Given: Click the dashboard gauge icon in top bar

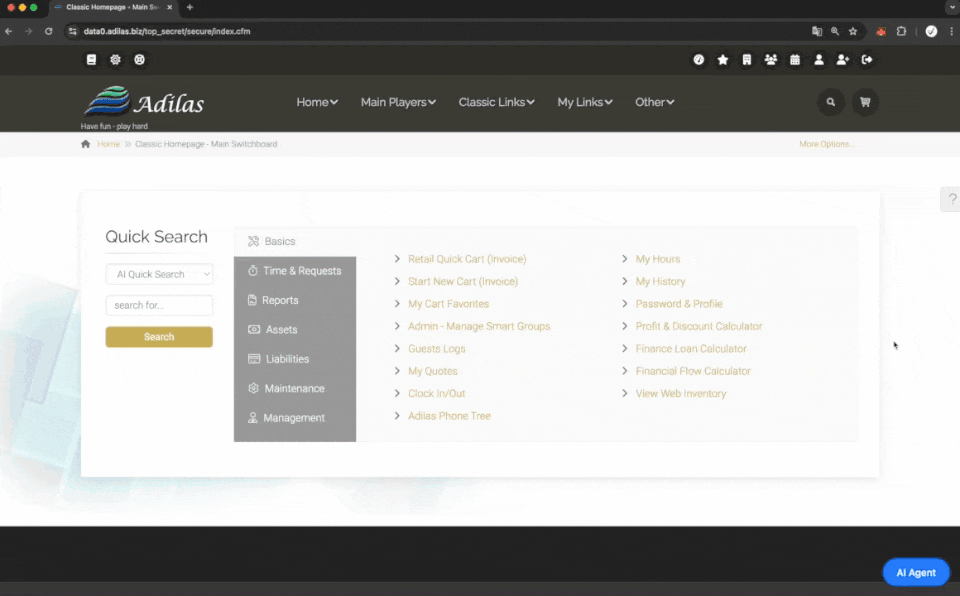Looking at the screenshot, I should tap(699, 60).
